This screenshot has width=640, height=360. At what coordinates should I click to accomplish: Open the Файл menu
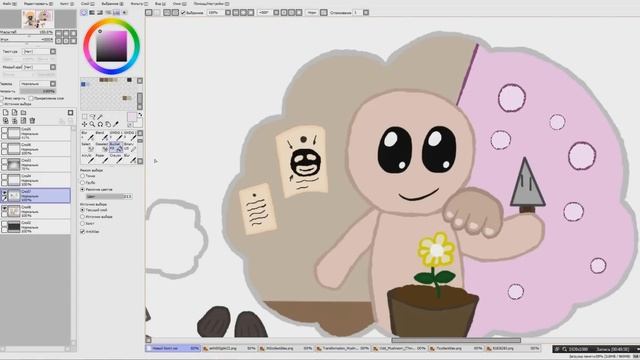coord(9,3)
